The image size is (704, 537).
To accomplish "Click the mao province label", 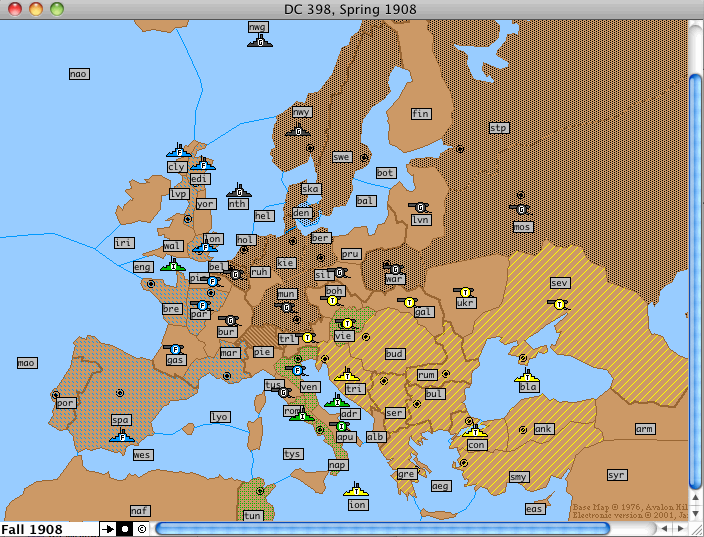I will pyautogui.click(x=27, y=363).
